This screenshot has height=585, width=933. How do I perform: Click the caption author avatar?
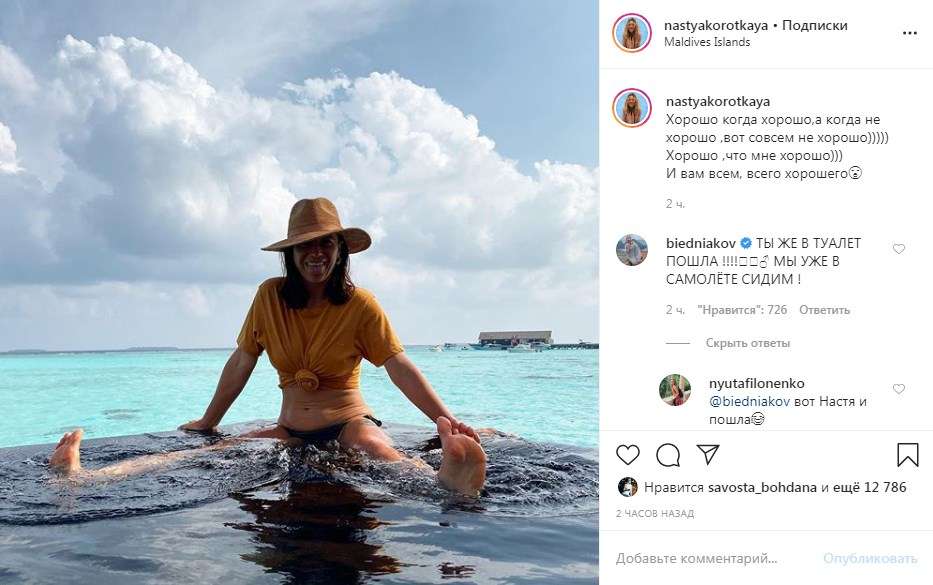pyautogui.click(x=632, y=108)
